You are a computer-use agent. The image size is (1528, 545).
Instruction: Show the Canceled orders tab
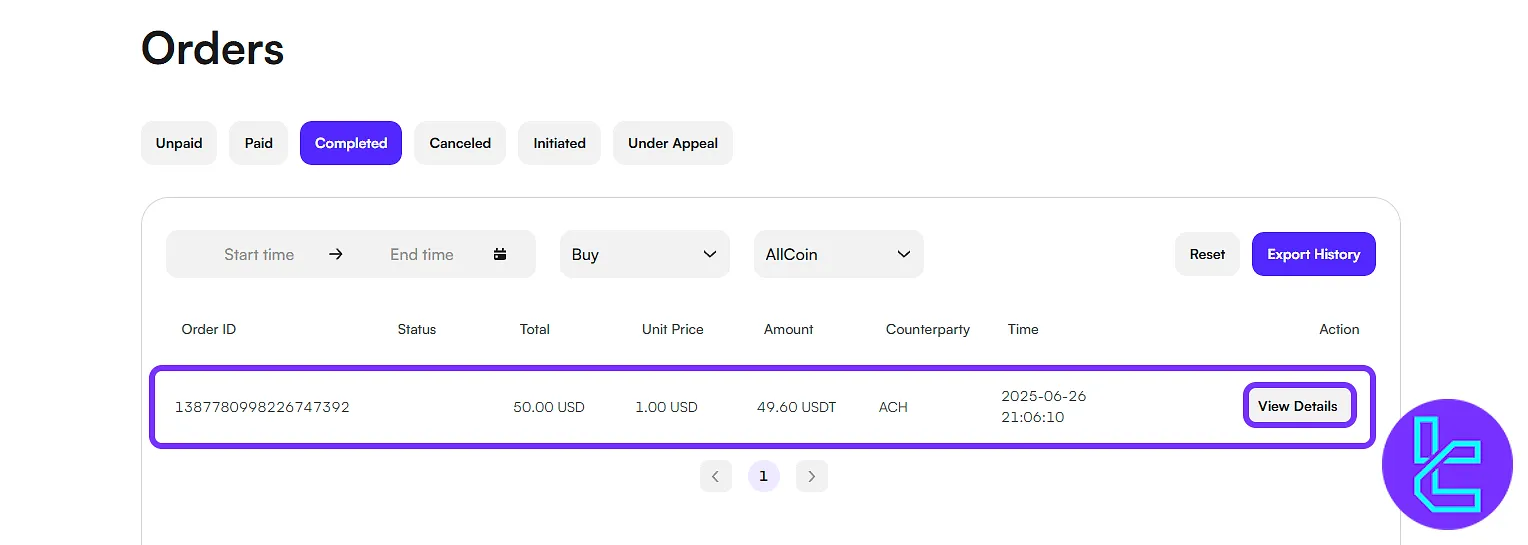pyautogui.click(x=460, y=143)
